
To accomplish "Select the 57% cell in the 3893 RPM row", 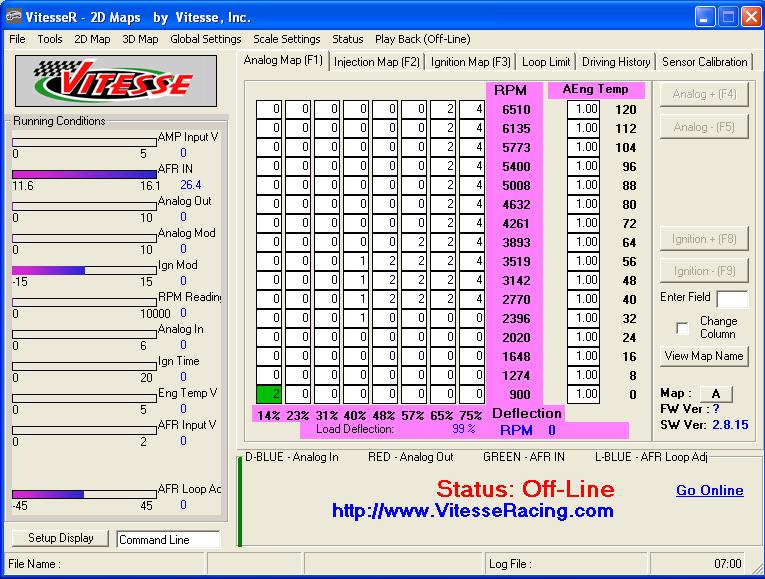I will tap(414, 242).
